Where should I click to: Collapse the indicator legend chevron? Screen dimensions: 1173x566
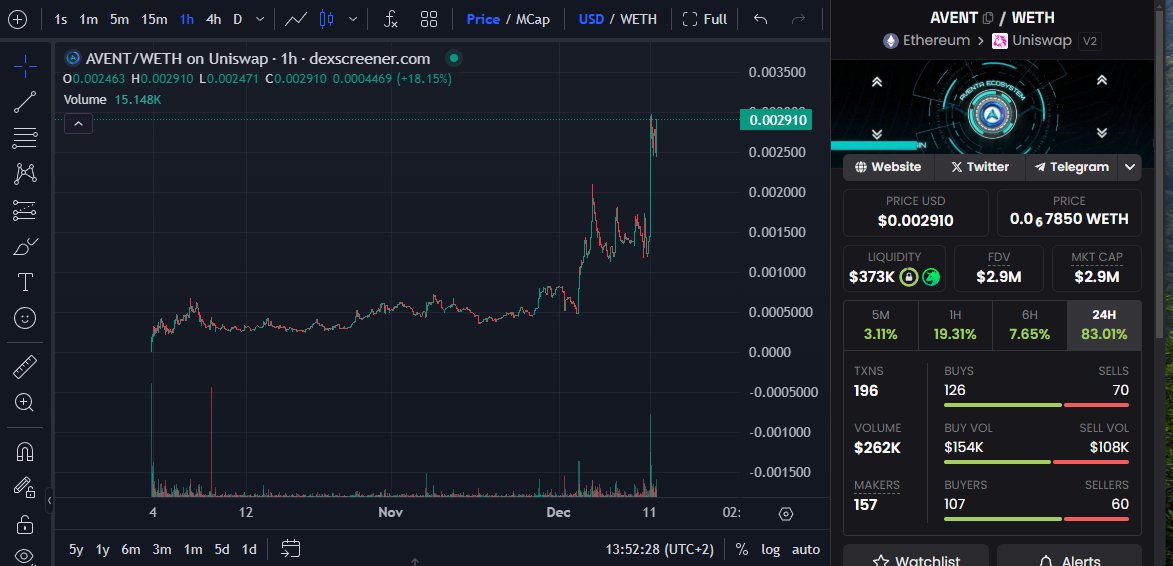tap(79, 123)
